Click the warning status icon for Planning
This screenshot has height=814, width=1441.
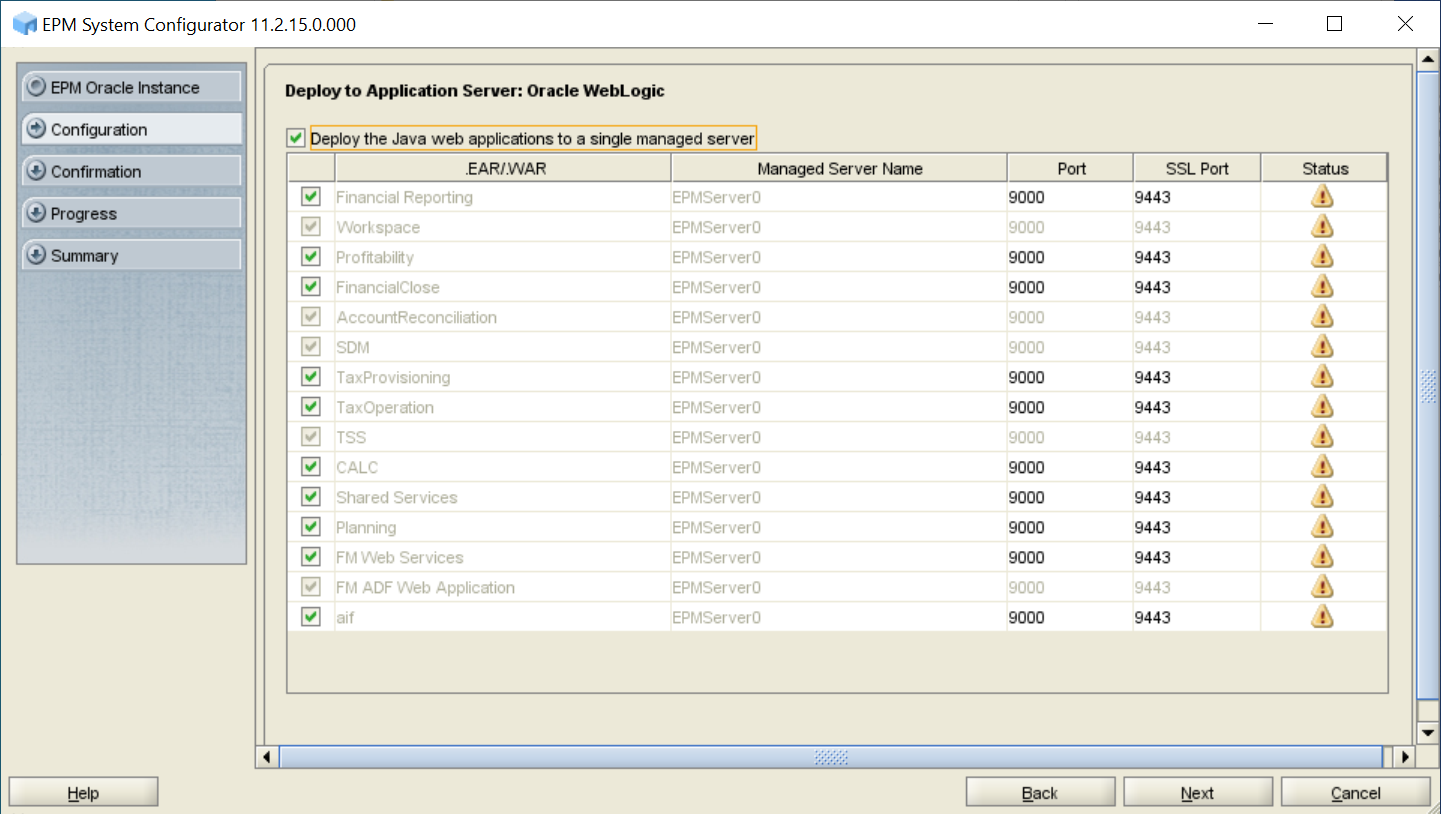click(x=1322, y=526)
